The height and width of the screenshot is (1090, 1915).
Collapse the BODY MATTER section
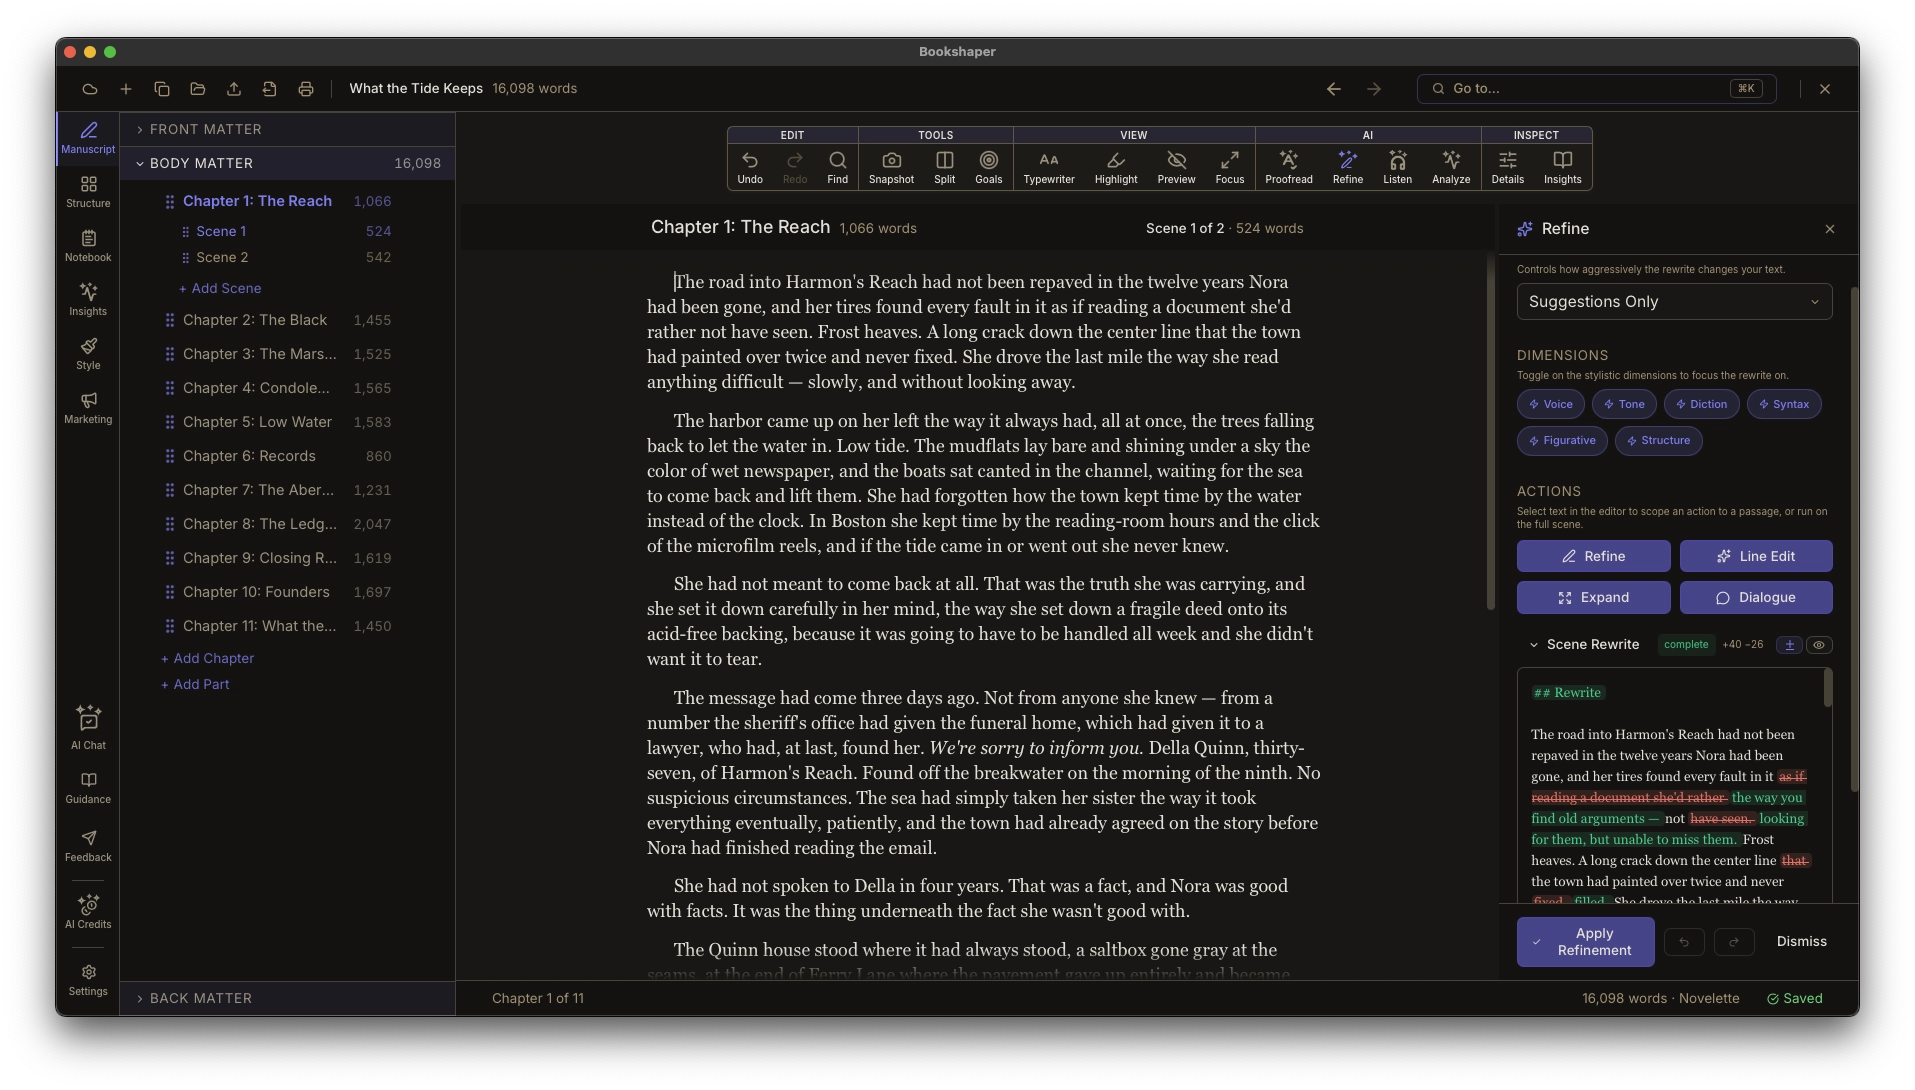288,163
